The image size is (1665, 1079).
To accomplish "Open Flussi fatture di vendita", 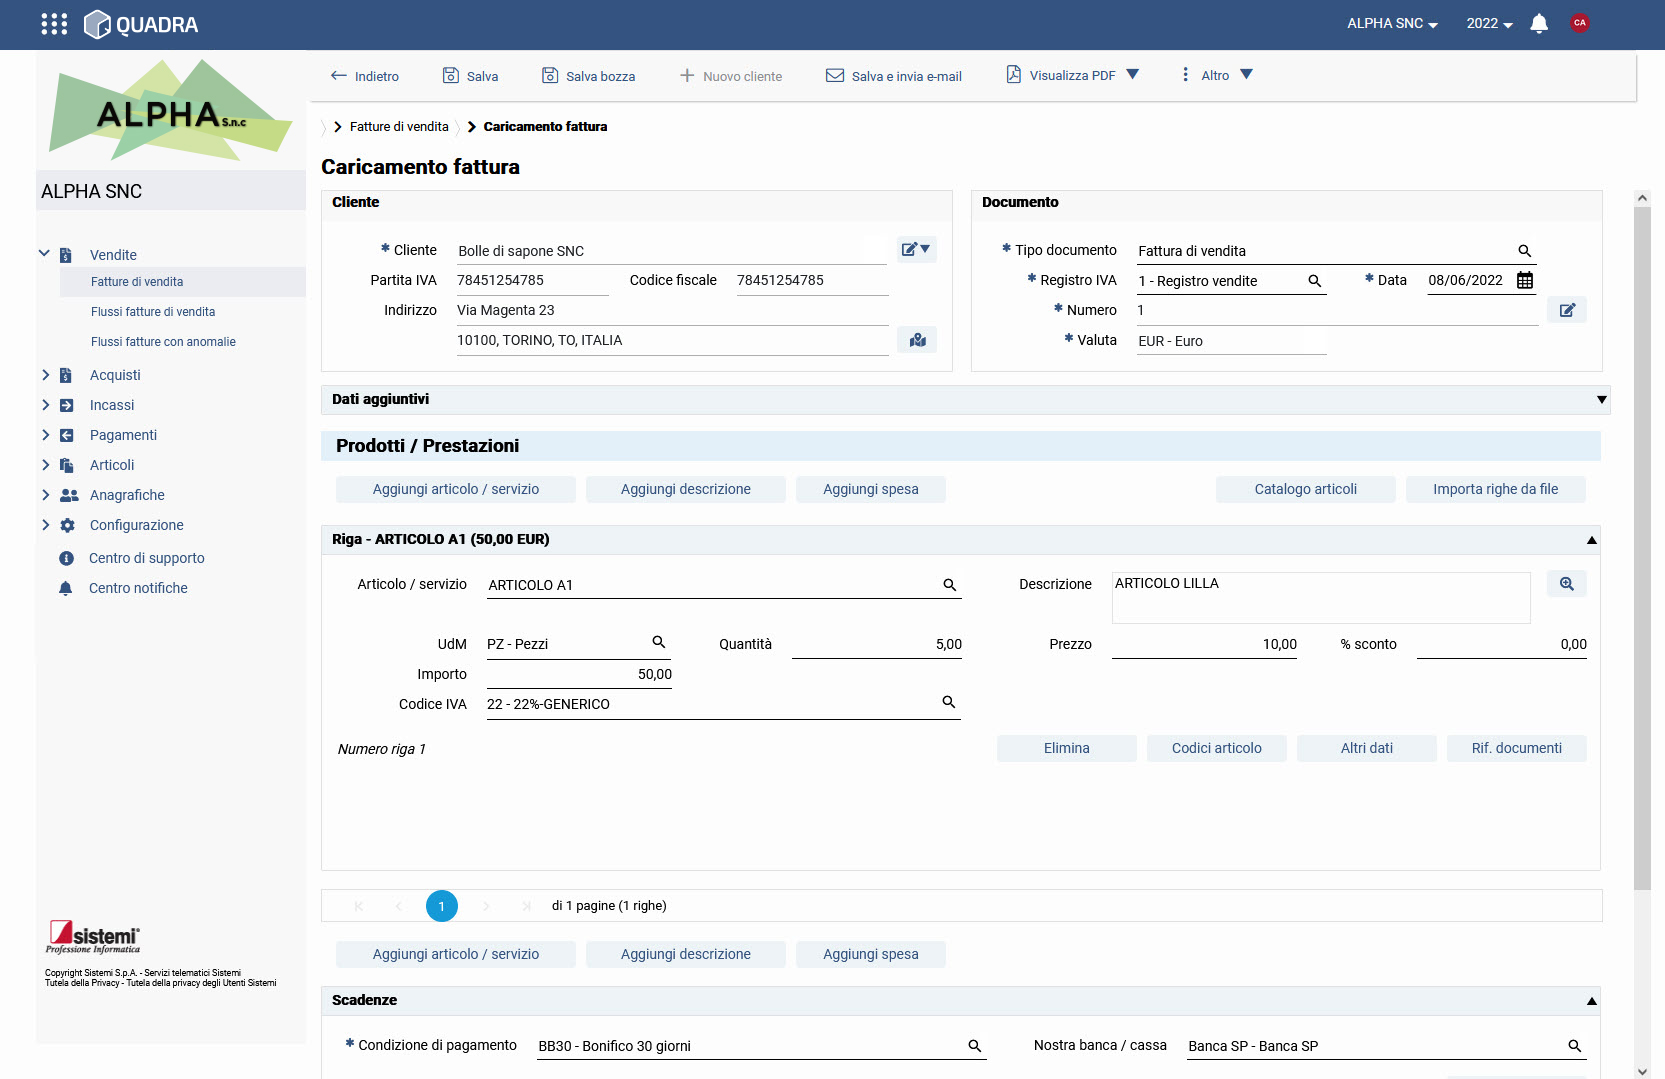I will [153, 312].
